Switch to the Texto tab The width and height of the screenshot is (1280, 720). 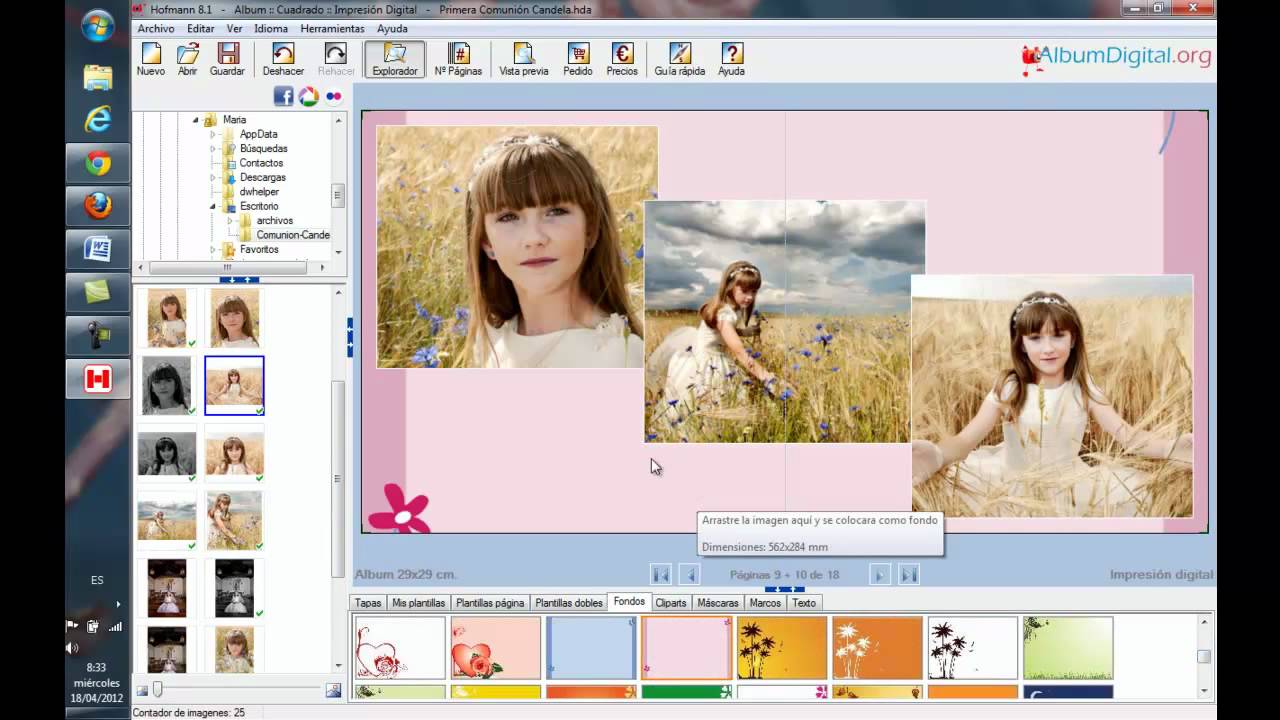tap(804, 603)
